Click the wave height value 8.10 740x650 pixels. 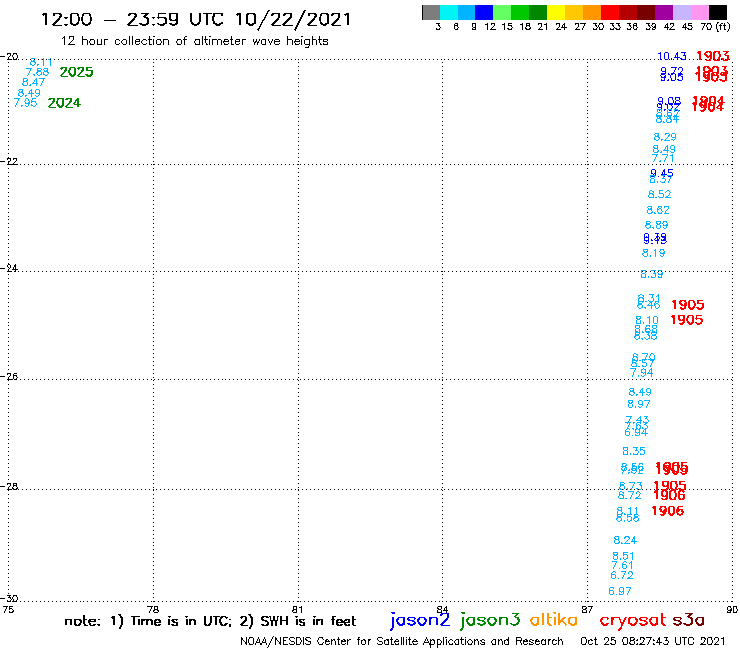click(647, 320)
